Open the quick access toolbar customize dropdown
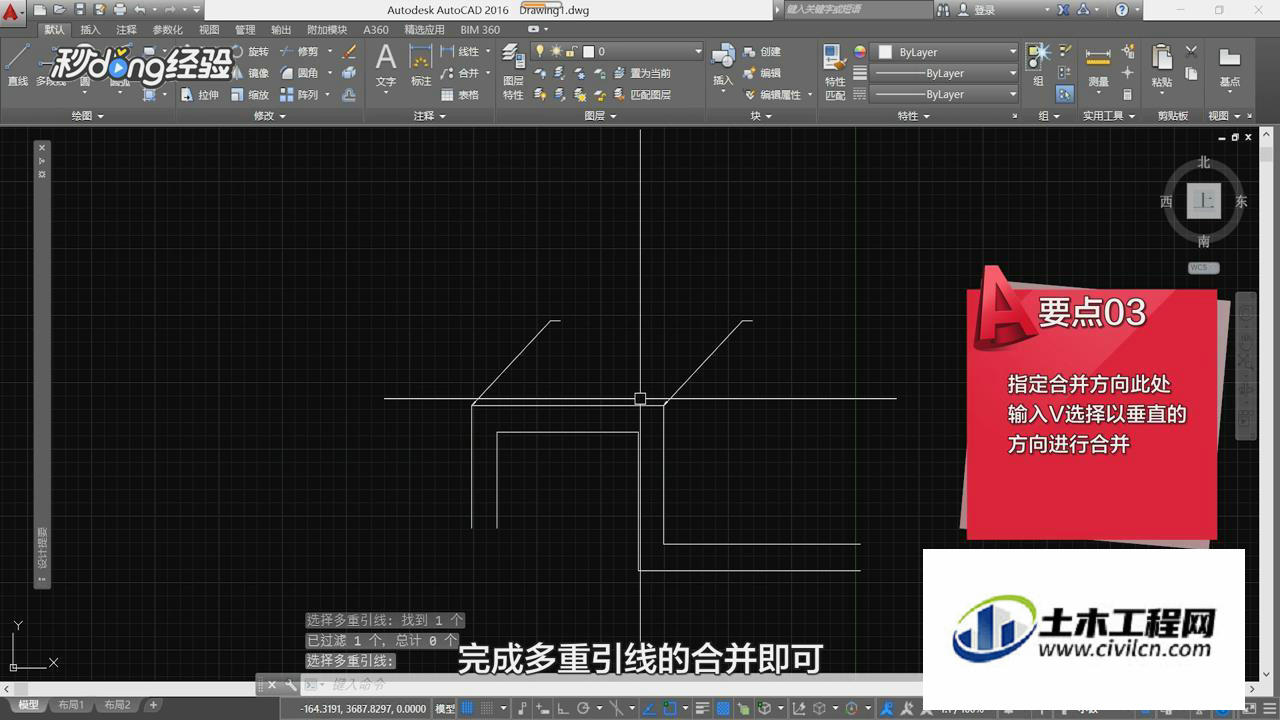This screenshot has width=1280, height=720. 196,9
